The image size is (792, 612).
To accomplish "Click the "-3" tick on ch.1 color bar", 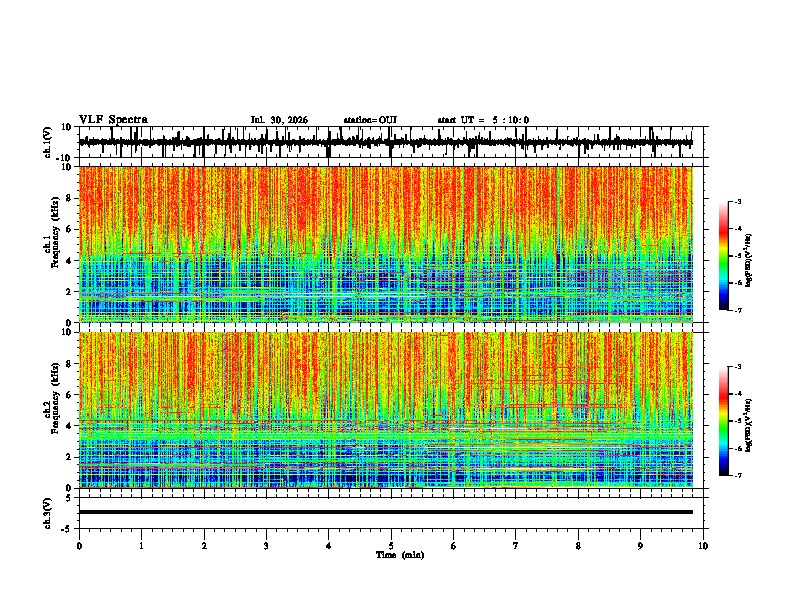I will (737, 201).
